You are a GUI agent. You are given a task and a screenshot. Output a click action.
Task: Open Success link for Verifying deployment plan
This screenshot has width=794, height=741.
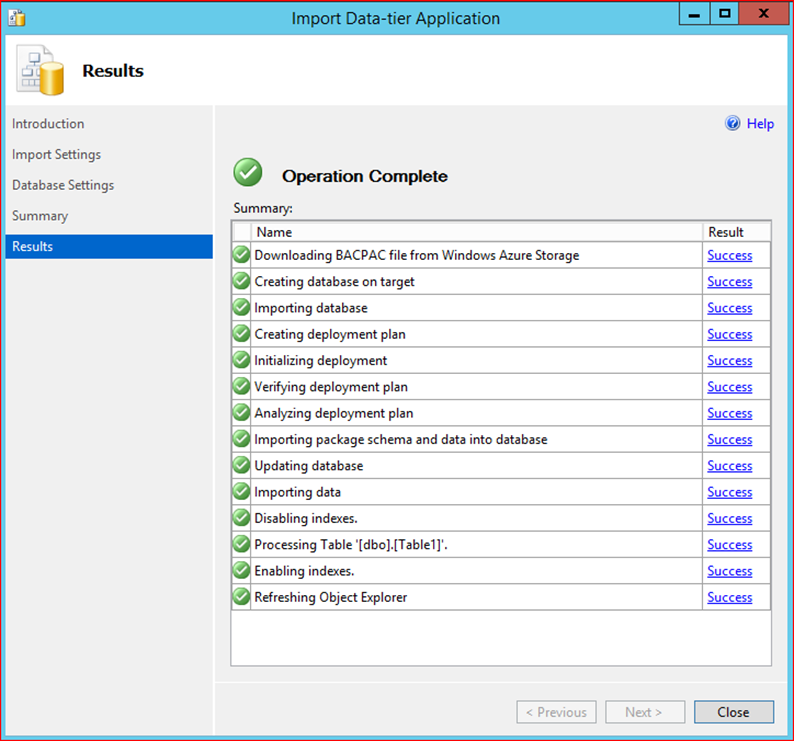[x=730, y=387]
